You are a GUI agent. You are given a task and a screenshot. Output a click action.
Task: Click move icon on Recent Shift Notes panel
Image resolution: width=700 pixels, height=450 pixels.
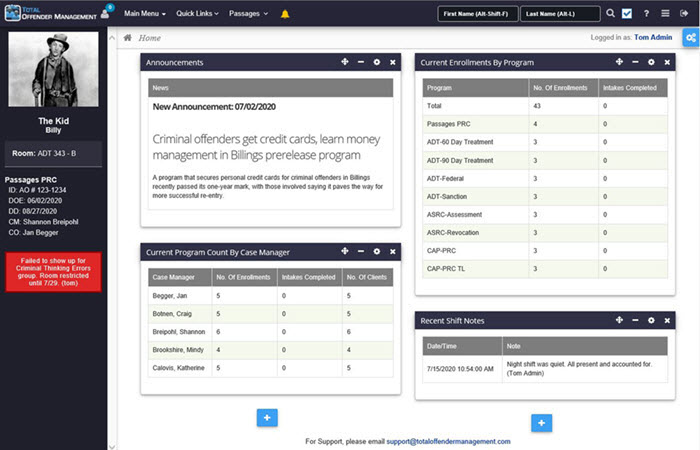[619, 320]
